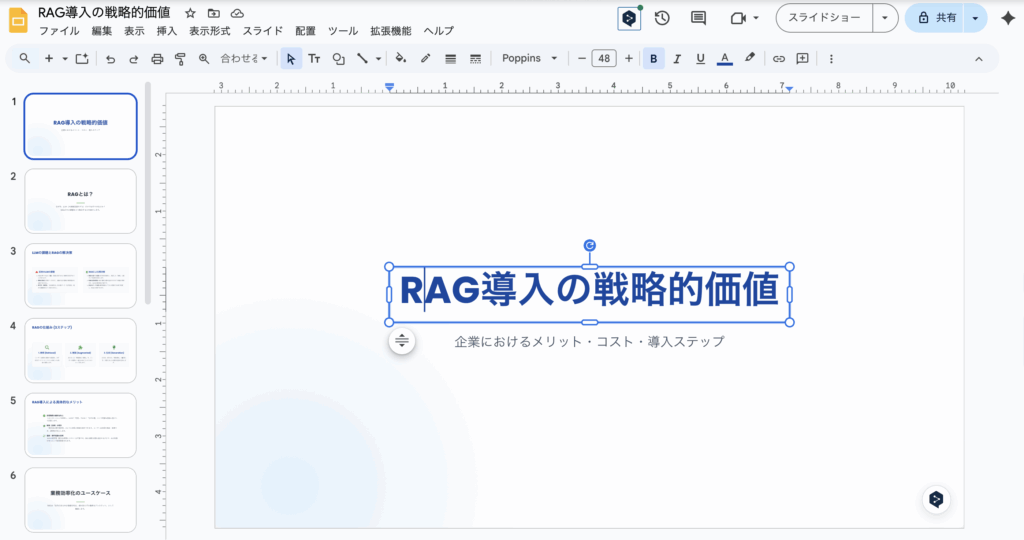The width and height of the screenshot is (1024, 540).
Task: Toggle Underline formatting
Action: (700, 59)
